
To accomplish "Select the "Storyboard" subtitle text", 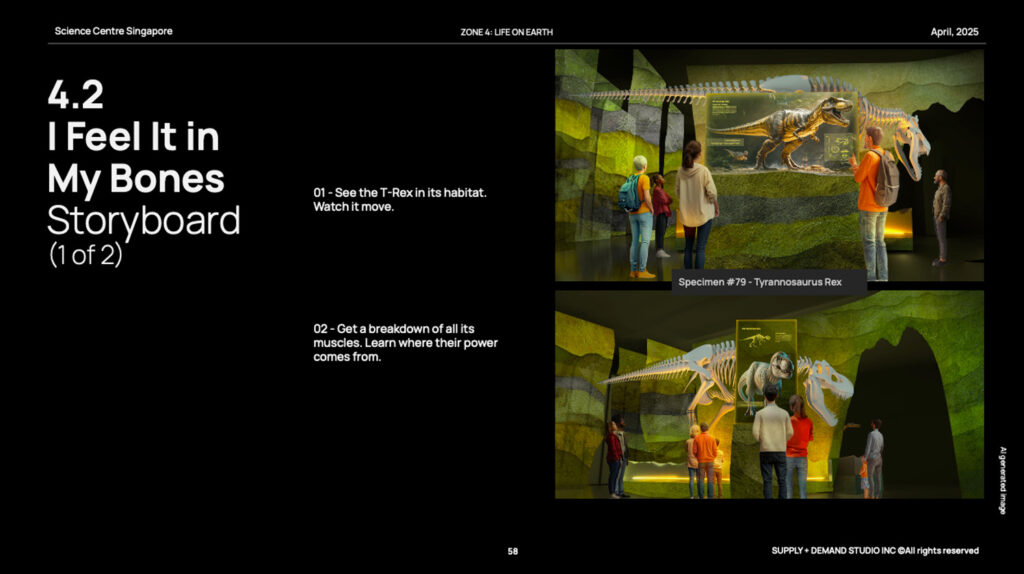I will 143,220.
